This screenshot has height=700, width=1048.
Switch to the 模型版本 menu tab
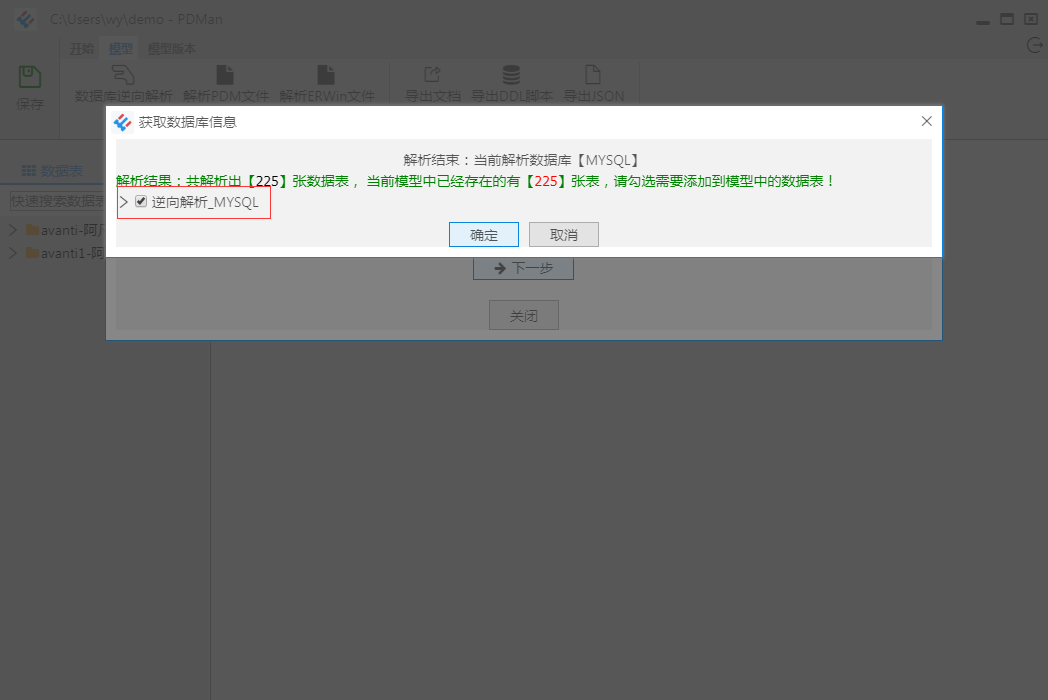(171, 49)
